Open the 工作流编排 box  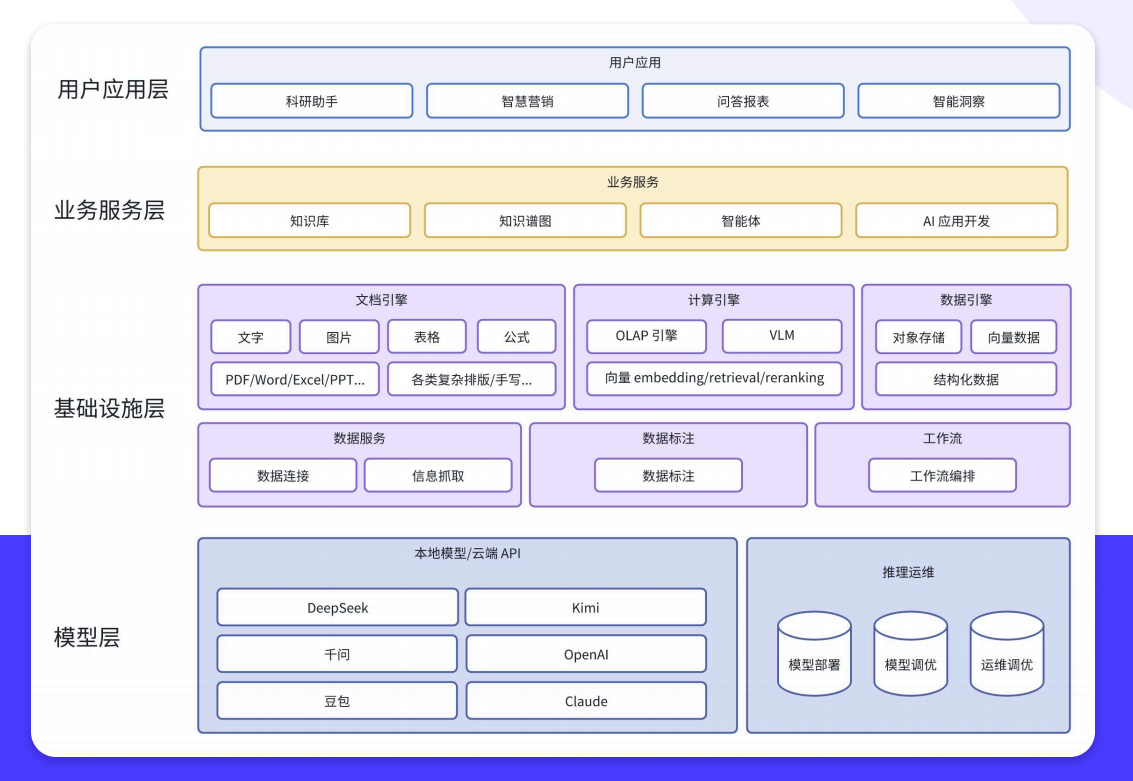[942, 476]
